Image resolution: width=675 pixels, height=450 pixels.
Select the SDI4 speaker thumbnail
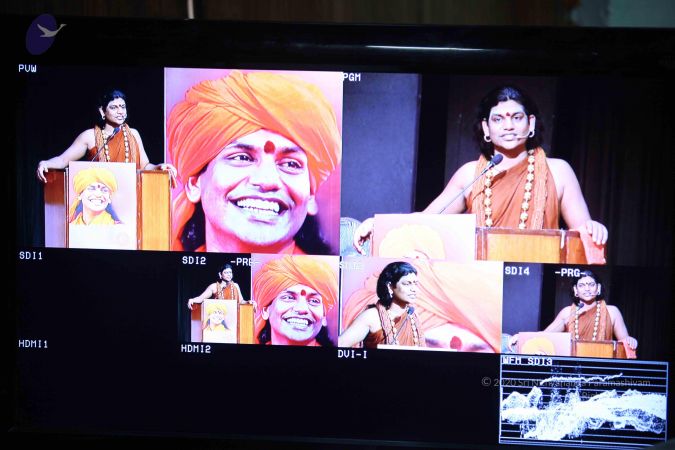(586, 312)
